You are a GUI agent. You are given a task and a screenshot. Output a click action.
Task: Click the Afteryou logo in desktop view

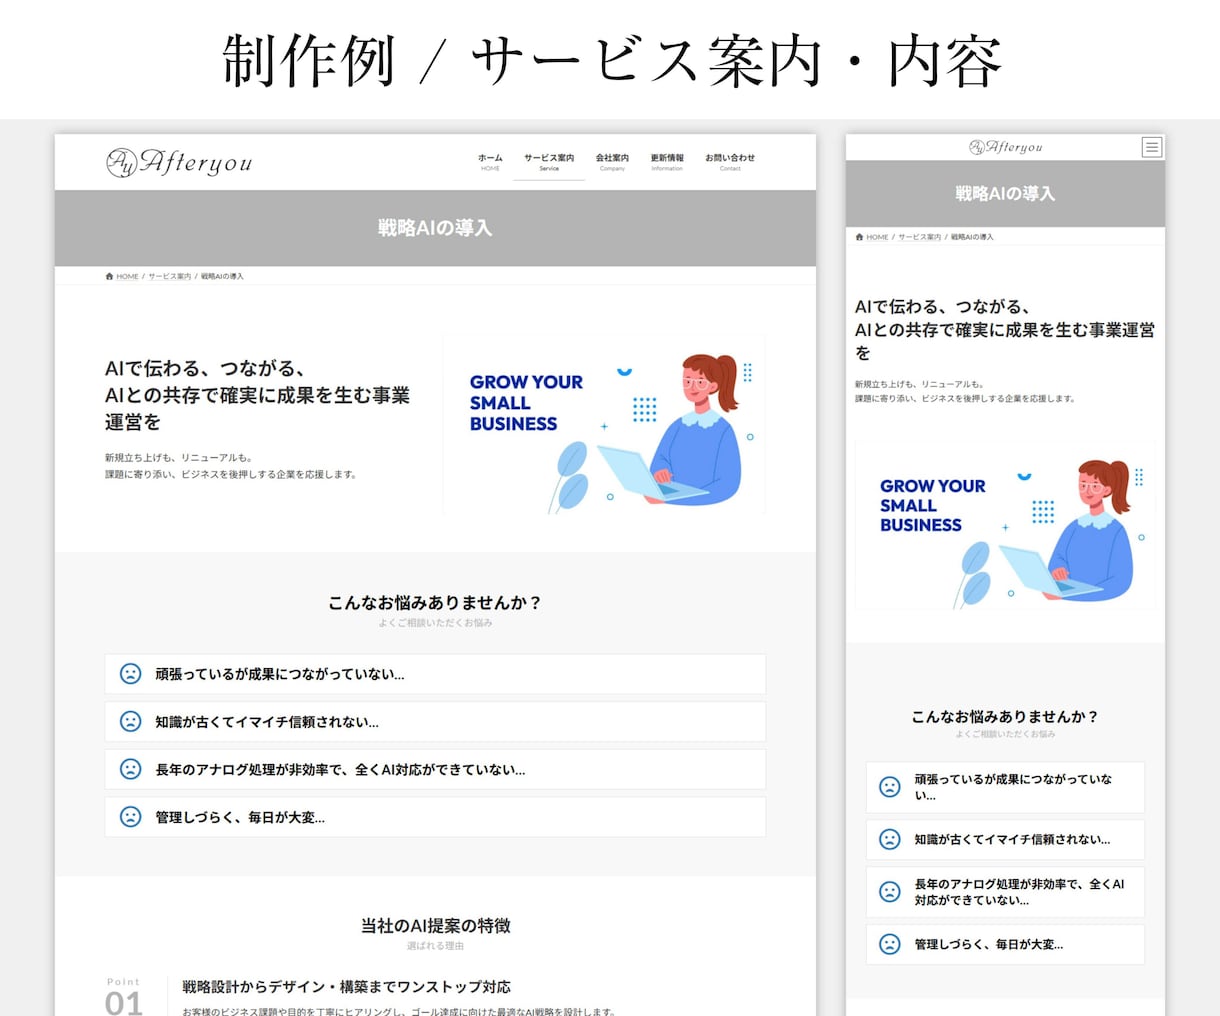pos(179,162)
